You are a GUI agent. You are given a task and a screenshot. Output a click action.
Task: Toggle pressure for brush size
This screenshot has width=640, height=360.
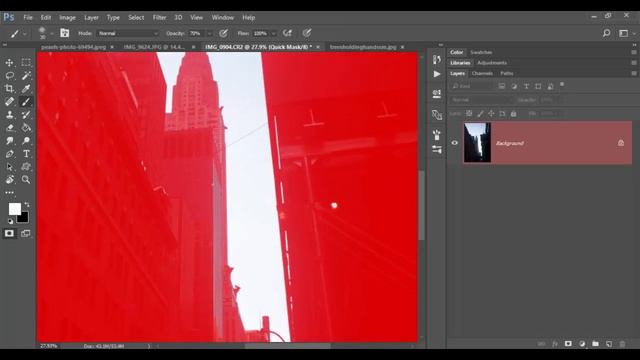coord(307,33)
